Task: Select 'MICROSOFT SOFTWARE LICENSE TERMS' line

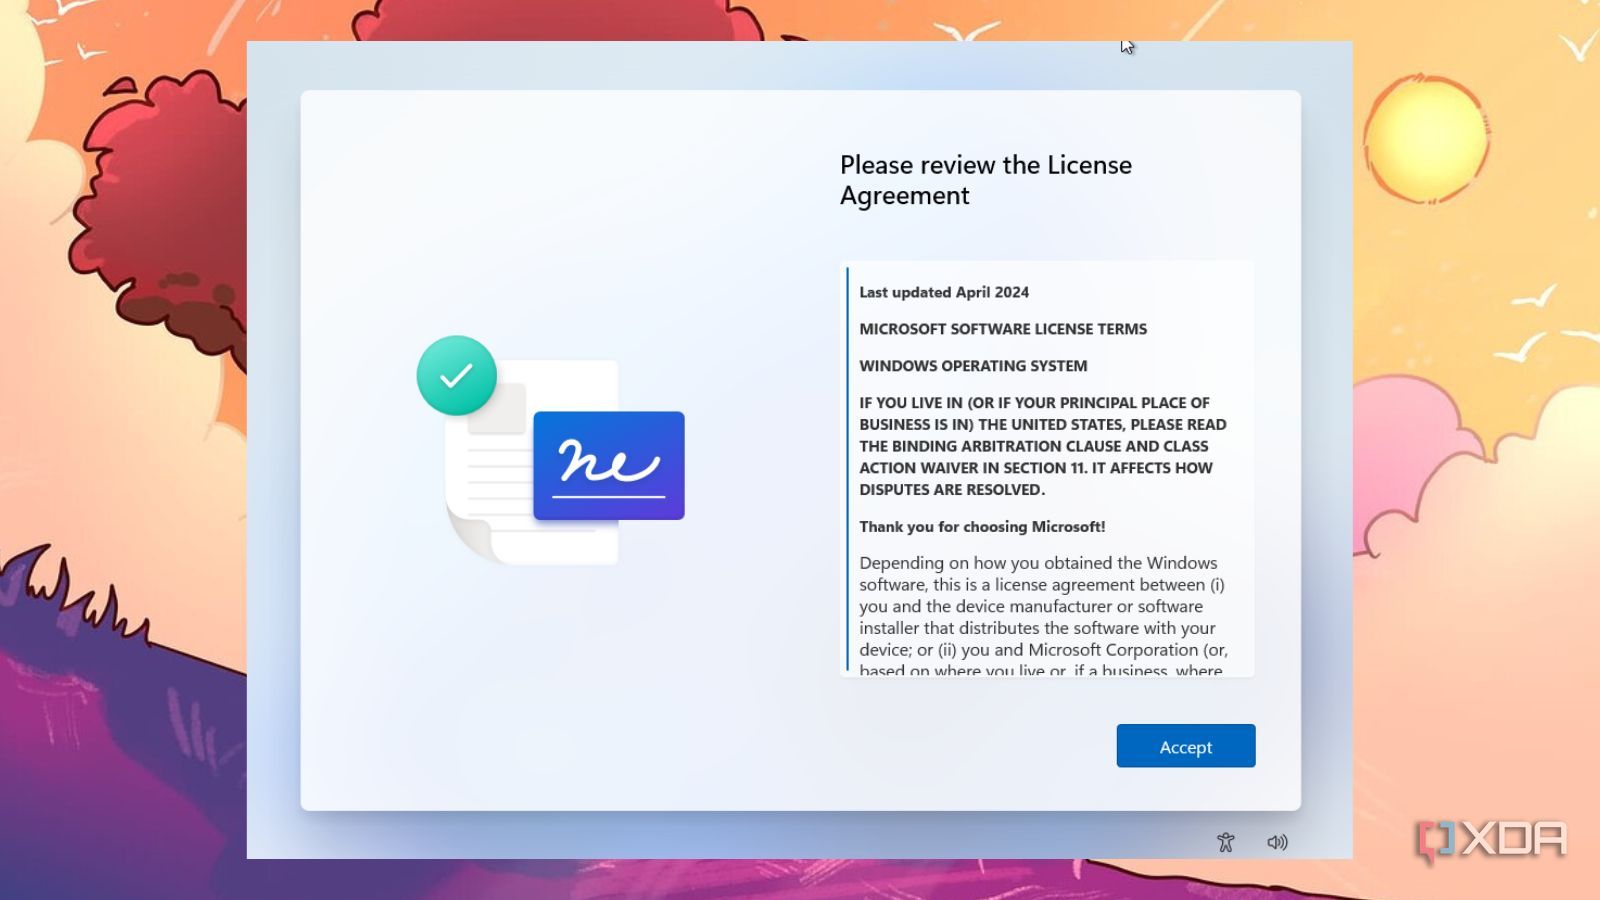Action: (1003, 329)
